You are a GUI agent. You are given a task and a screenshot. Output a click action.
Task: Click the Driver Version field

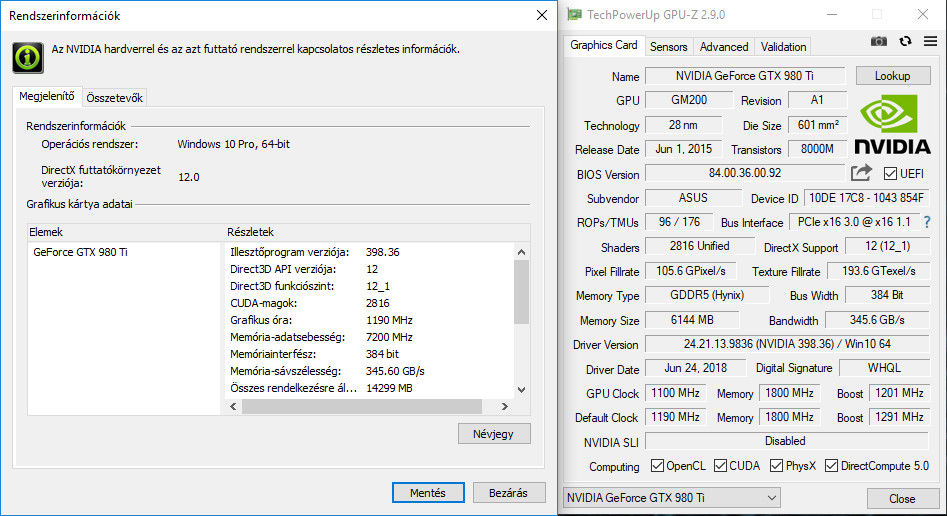[787, 344]
